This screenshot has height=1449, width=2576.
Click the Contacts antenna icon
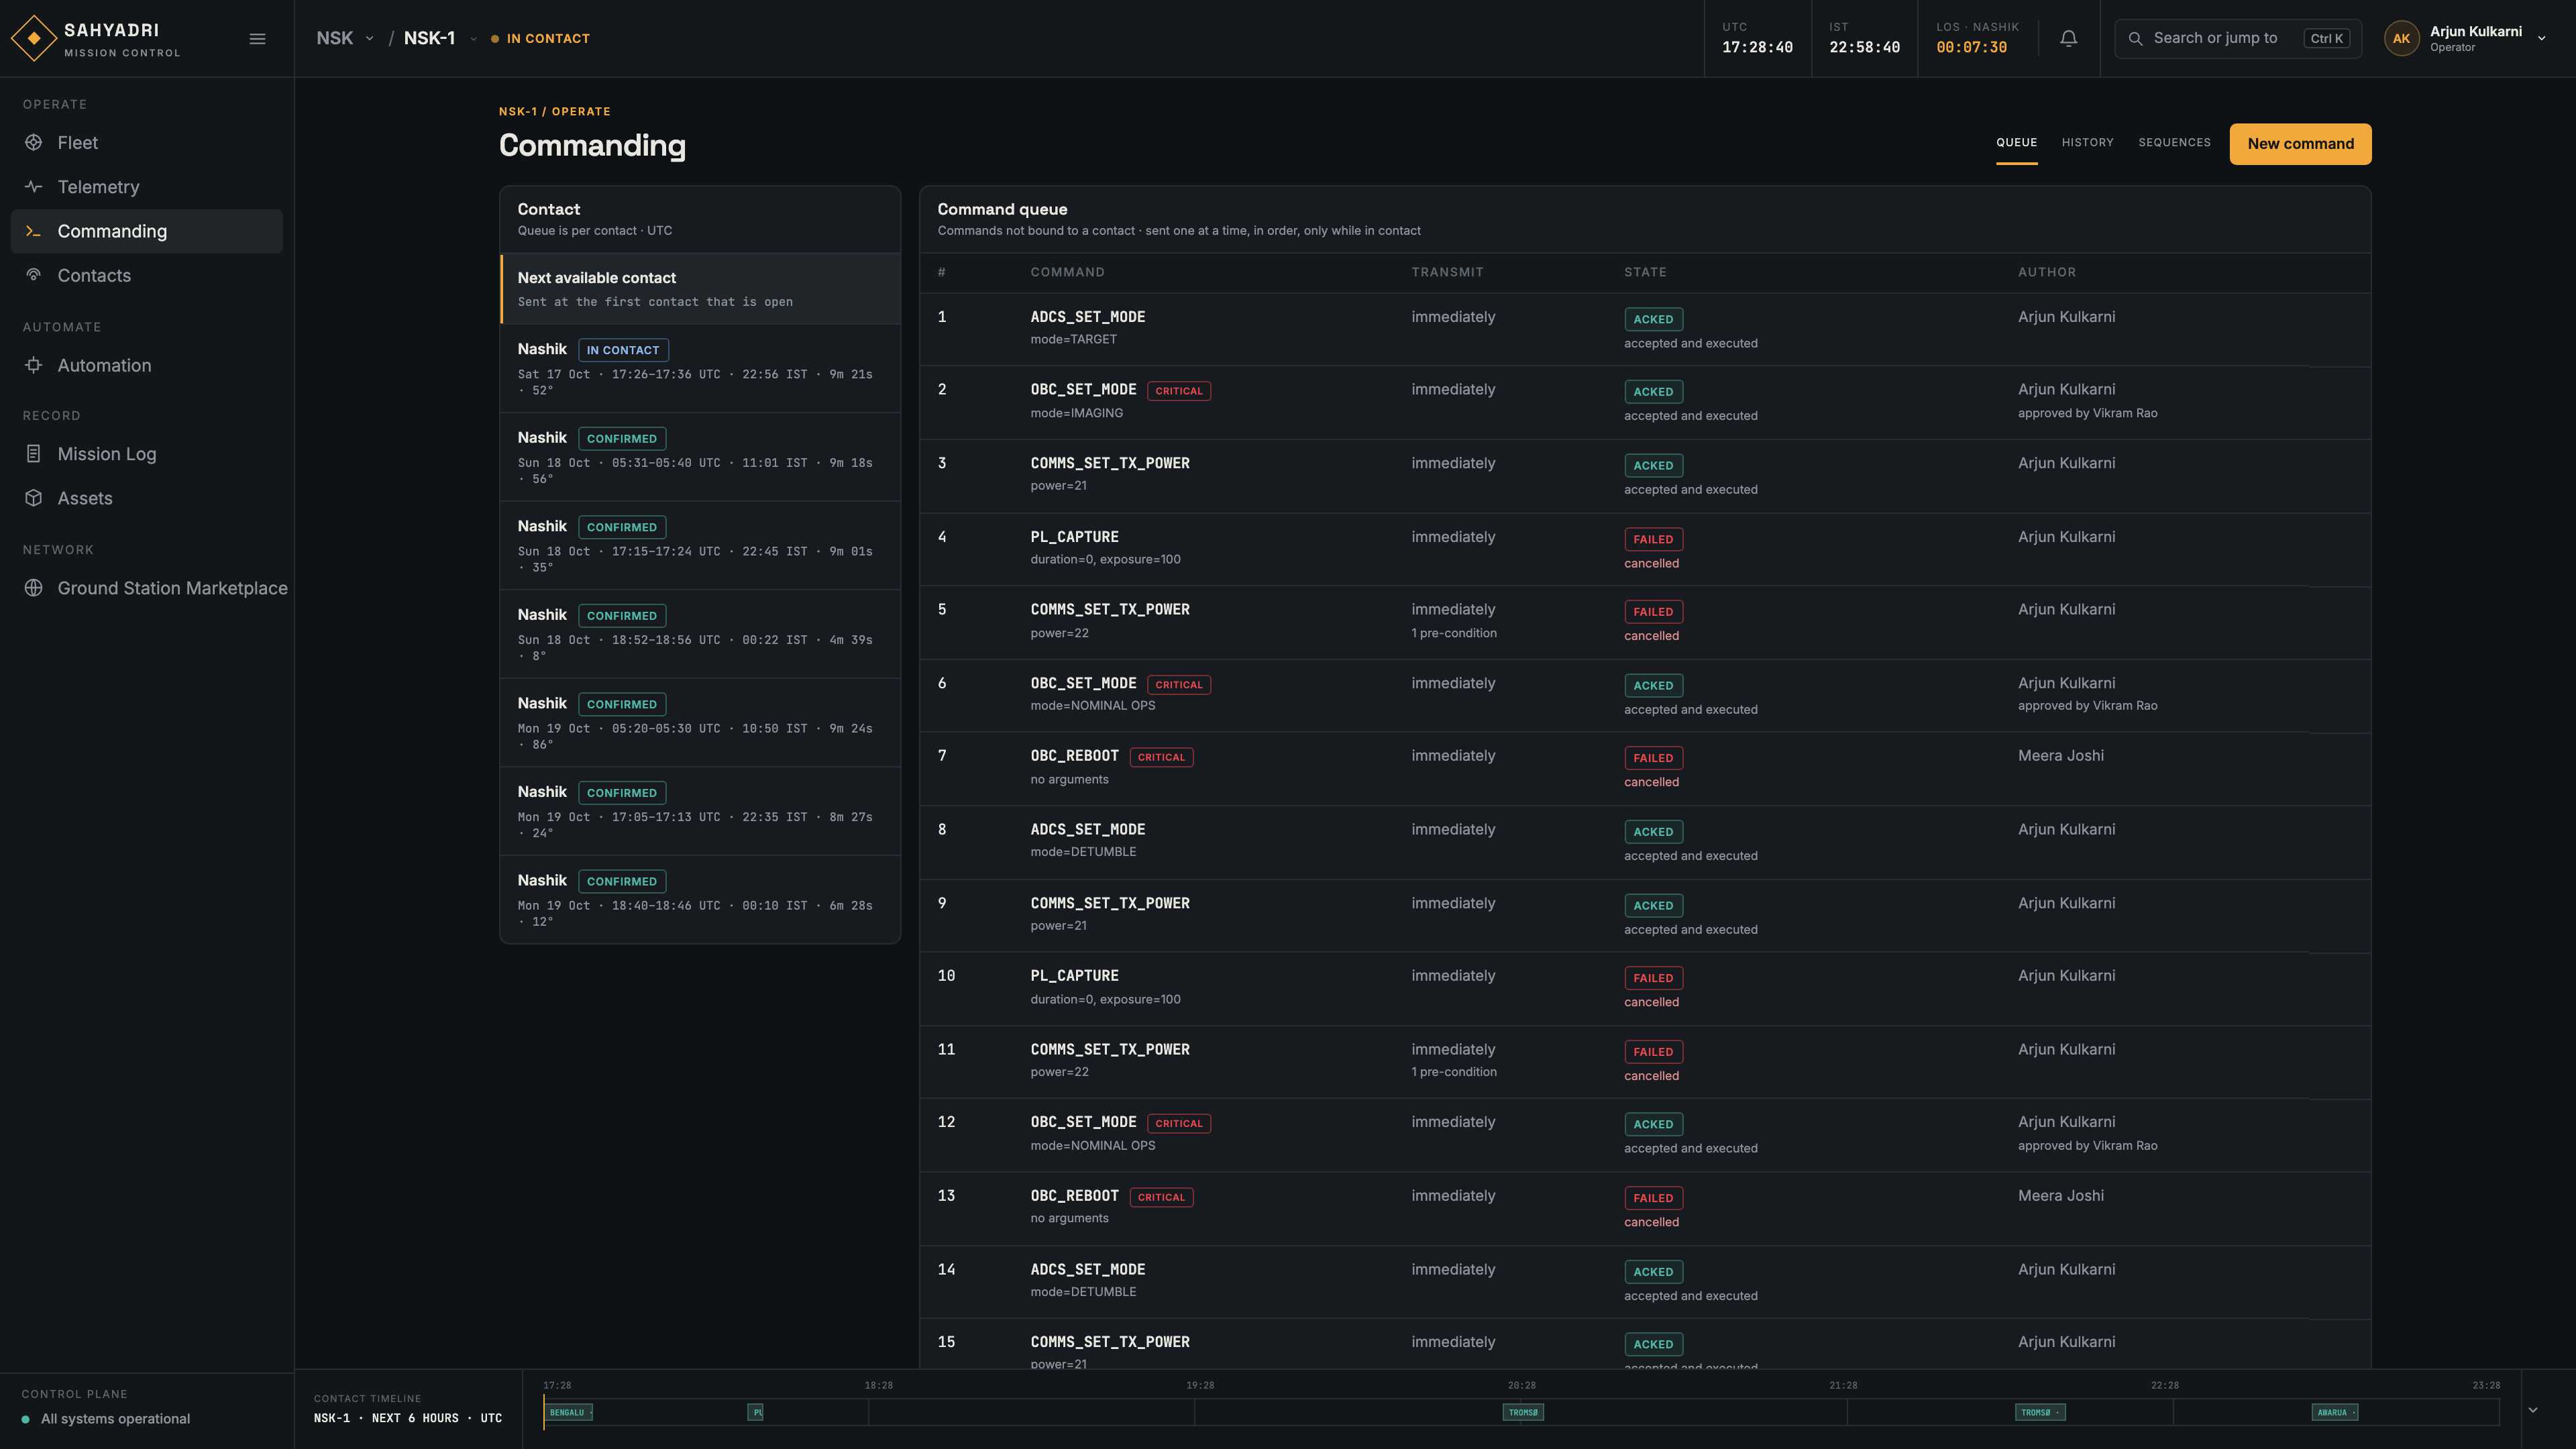click(x=34, y=275)
